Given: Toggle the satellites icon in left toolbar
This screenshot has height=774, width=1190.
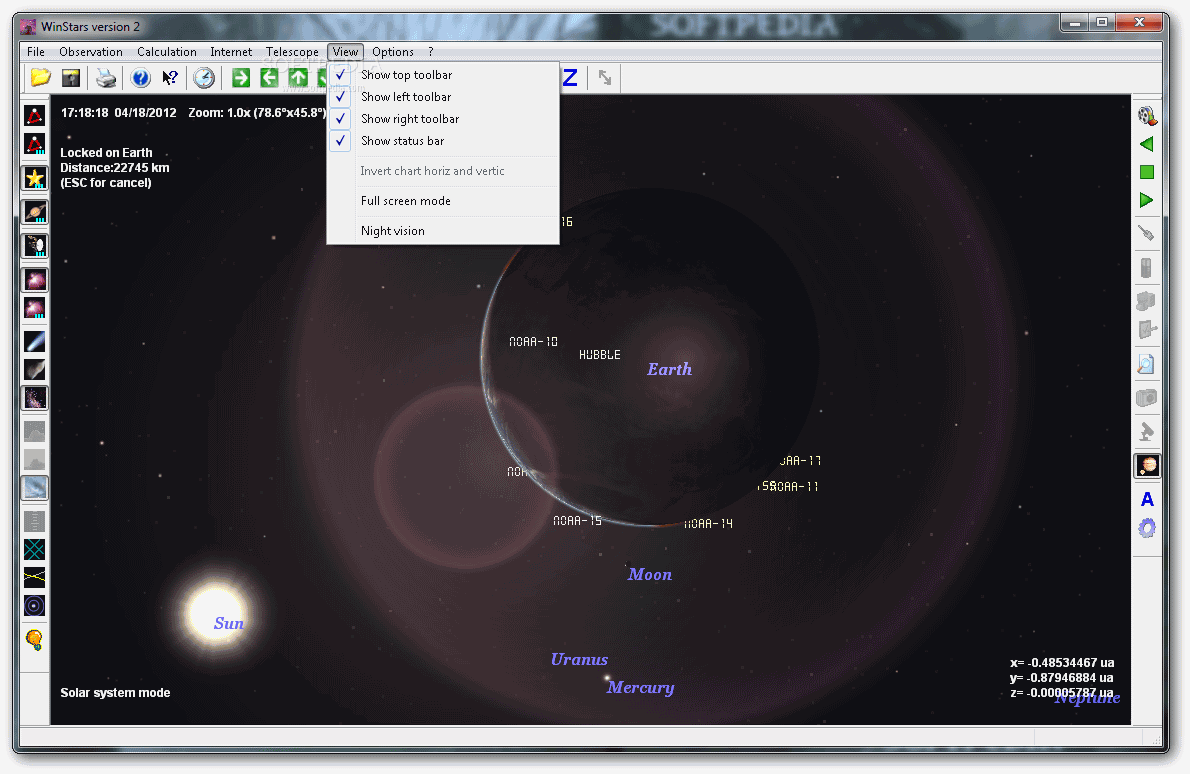Looking at the screenshot, I should pyautogui.click(x=34, y=245).
